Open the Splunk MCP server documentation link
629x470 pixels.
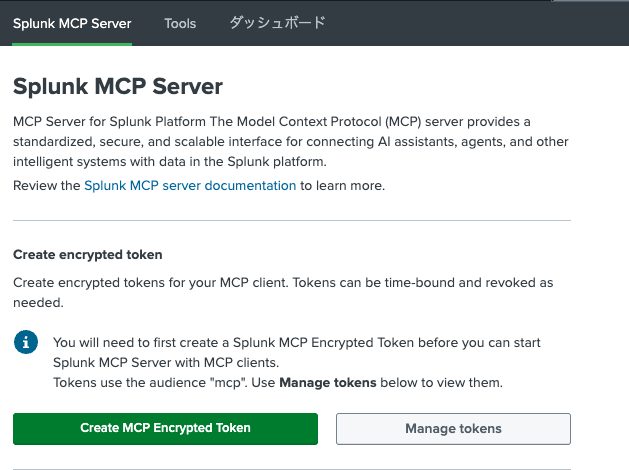pyautogui.click(x=190, y=186)
